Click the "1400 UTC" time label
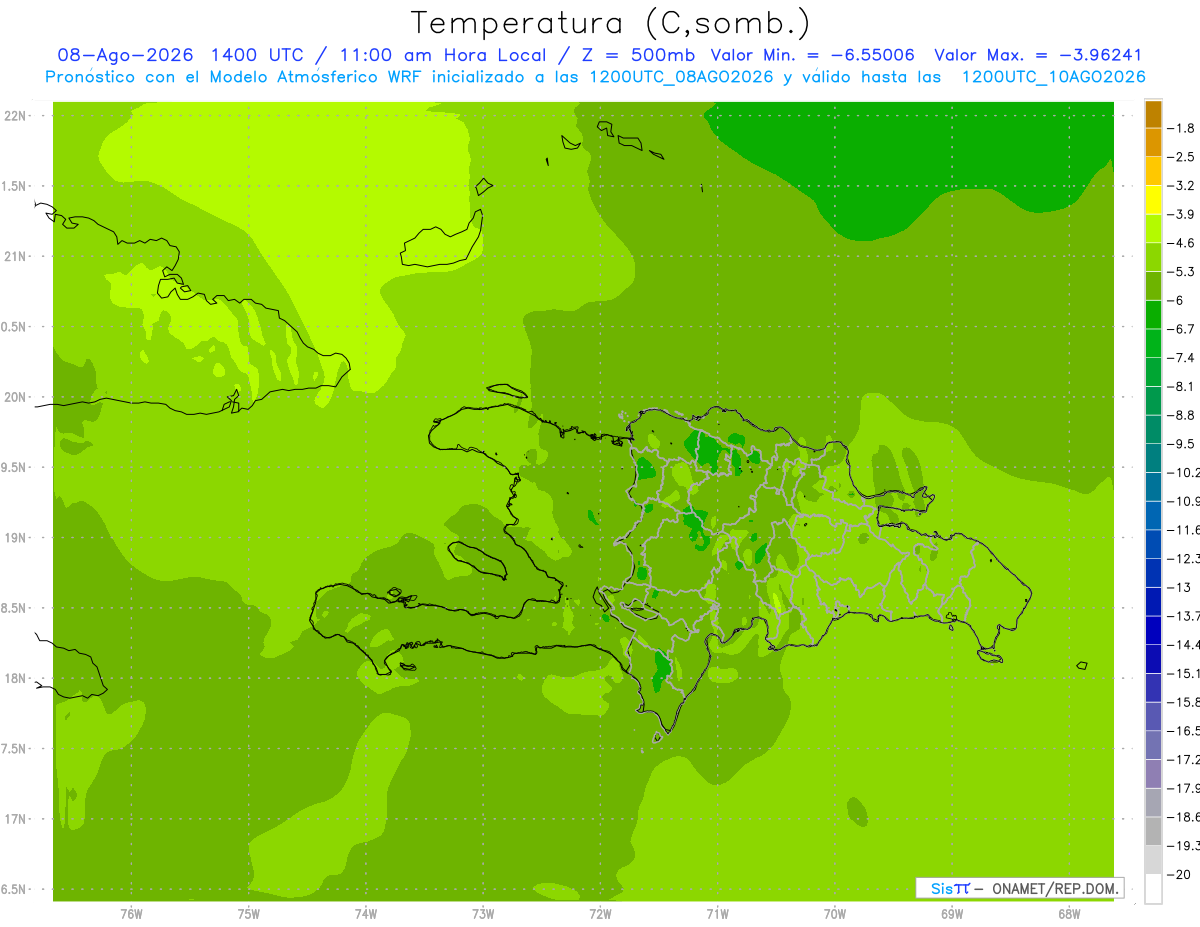The height and width of the screenshot is (927, 1200). pyautogui.click(x=256, y=56)
